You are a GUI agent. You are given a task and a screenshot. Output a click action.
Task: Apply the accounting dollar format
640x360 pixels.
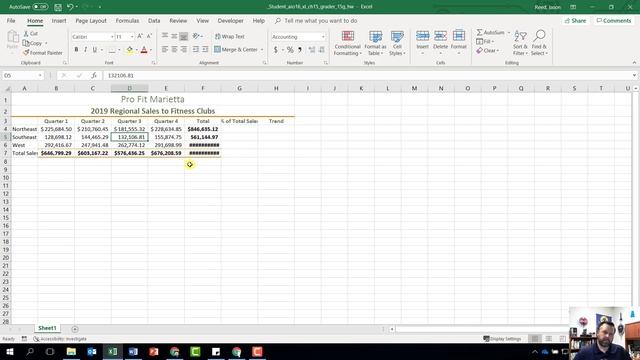(x=276, y=50)
